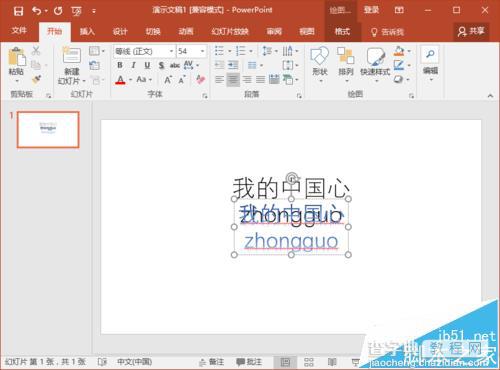Toggle the Notes pane
500x370 pixels.
coord(211,362)
